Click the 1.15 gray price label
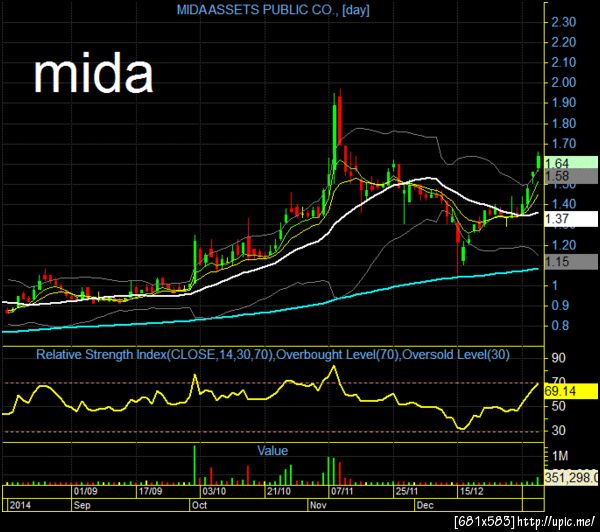 pyautogui.click(x=571, y=262)
